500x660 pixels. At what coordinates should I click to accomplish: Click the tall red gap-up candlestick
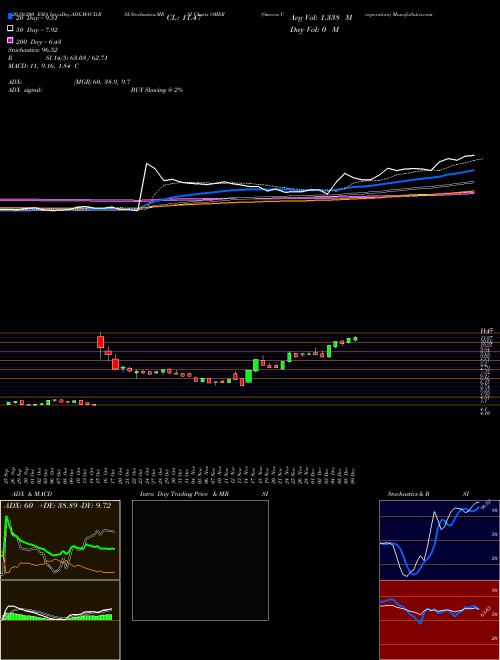coord(100,342)
